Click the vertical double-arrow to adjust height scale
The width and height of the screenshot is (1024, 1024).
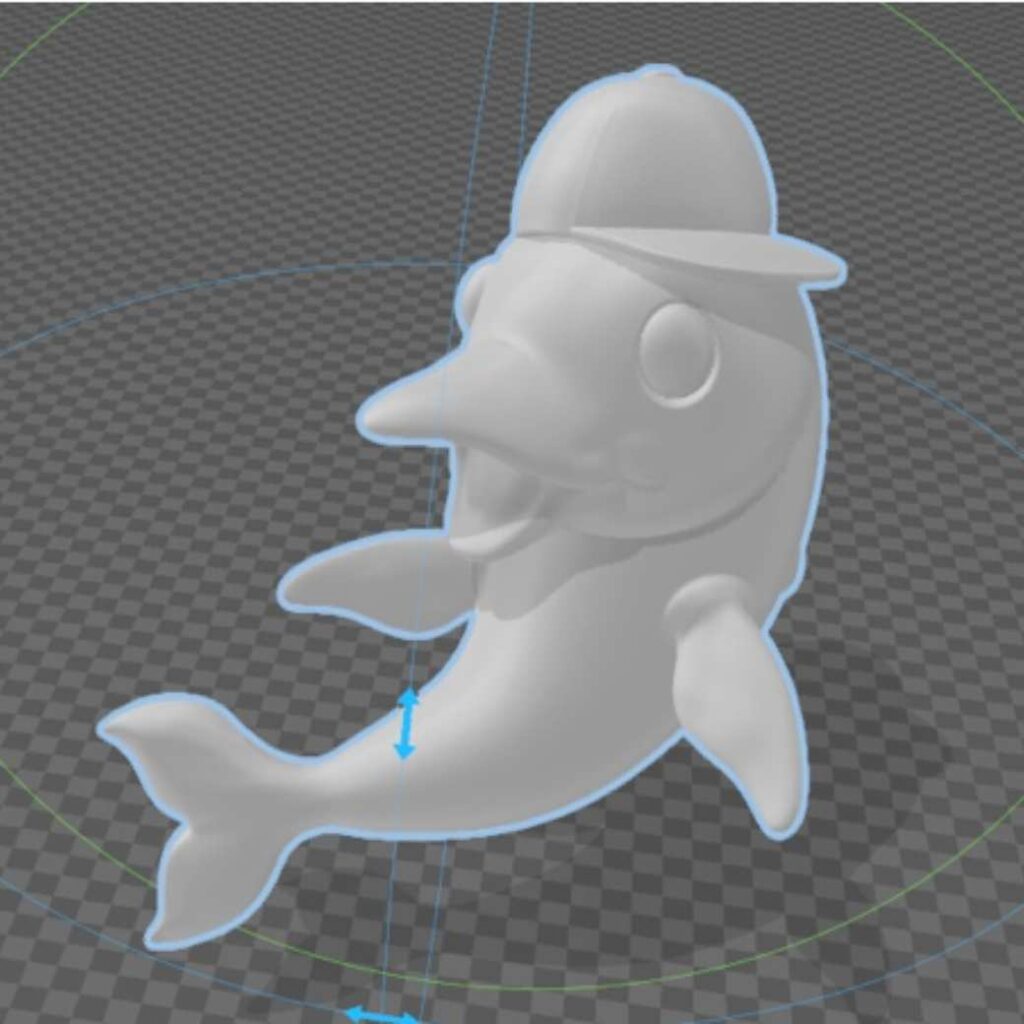tap(407, 722)
